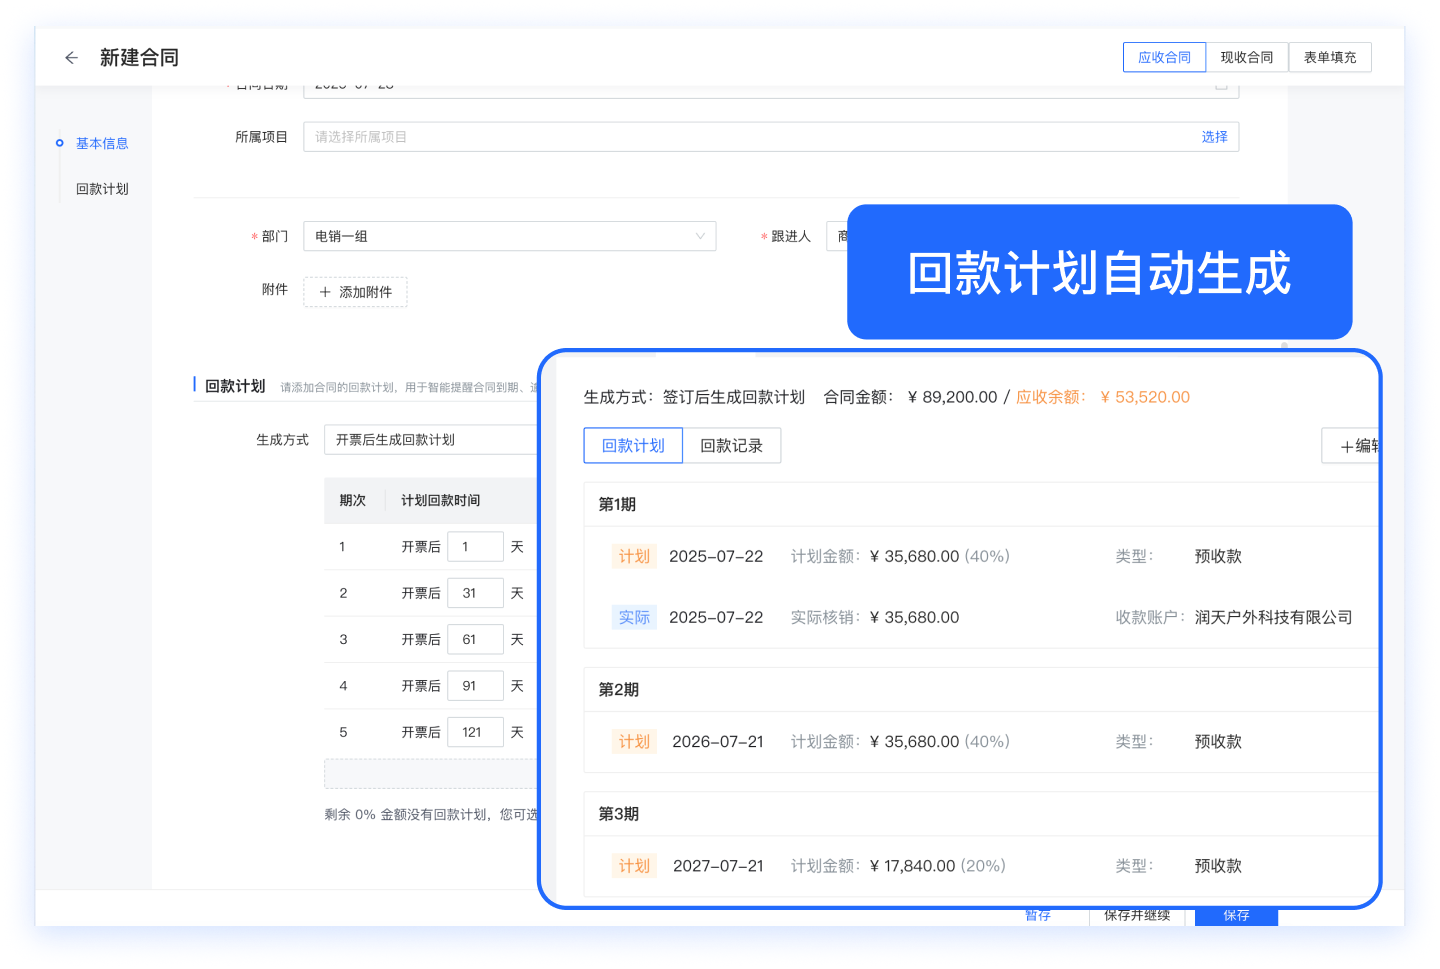Click the back arrow beside 新建合同
This screenshot has width=1440, height=969.
pos(71,58)
